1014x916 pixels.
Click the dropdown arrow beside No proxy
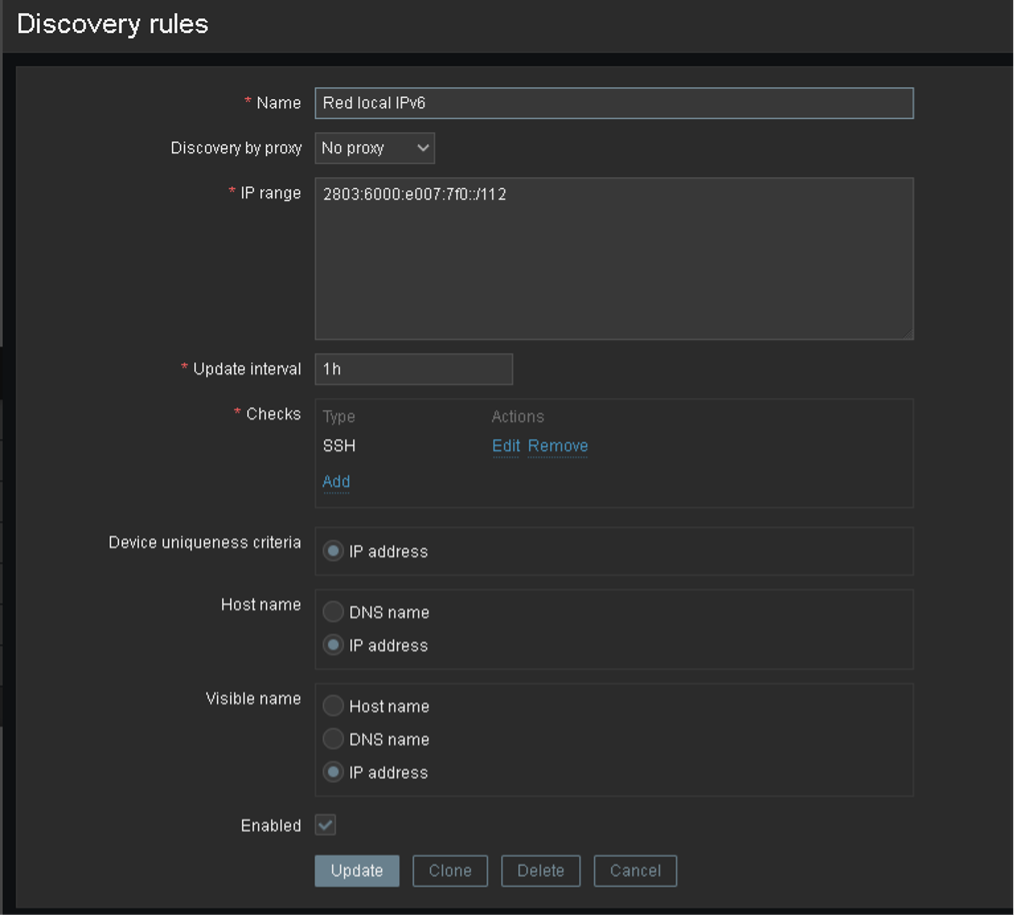point(423,148)
